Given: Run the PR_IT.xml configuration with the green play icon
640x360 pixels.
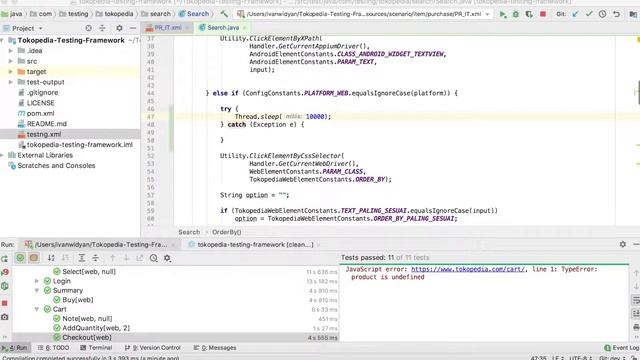Looking at the screenshot, I should coord(503,14).
